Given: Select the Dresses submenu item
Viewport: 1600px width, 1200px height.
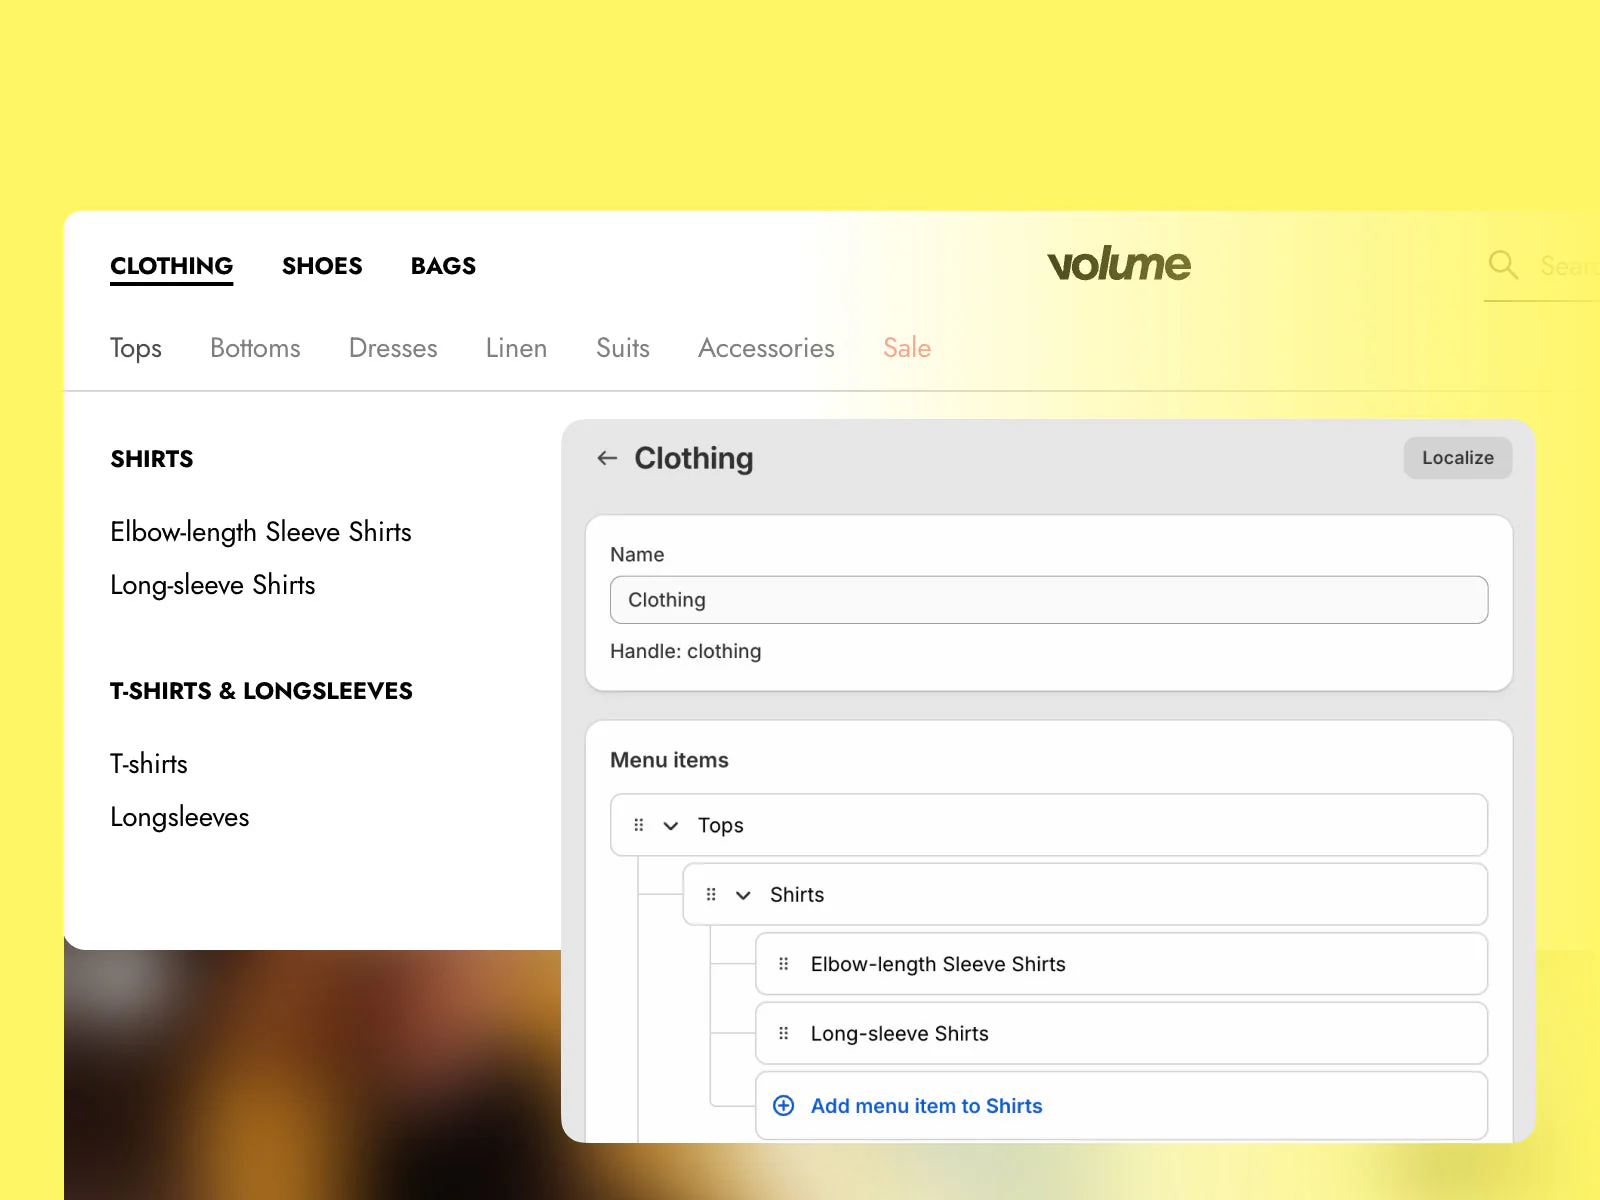Looking at the screenshot, I should (x=393, y=348).
